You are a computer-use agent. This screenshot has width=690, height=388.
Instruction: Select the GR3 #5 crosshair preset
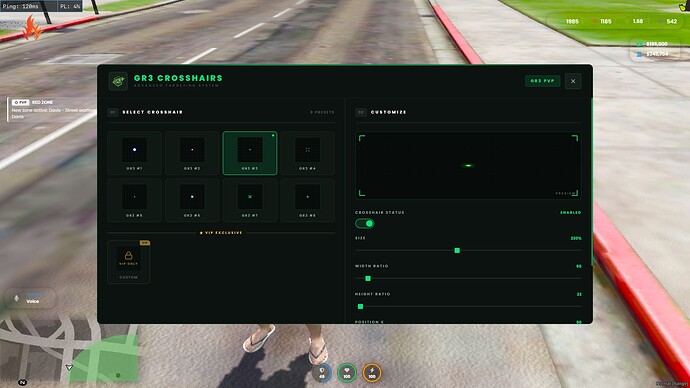(134, 200)
